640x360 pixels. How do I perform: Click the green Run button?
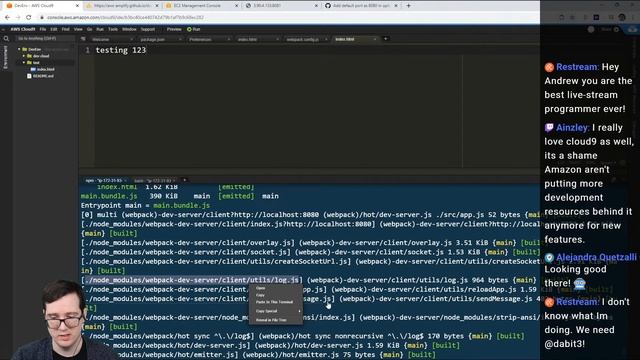(194, 29)
